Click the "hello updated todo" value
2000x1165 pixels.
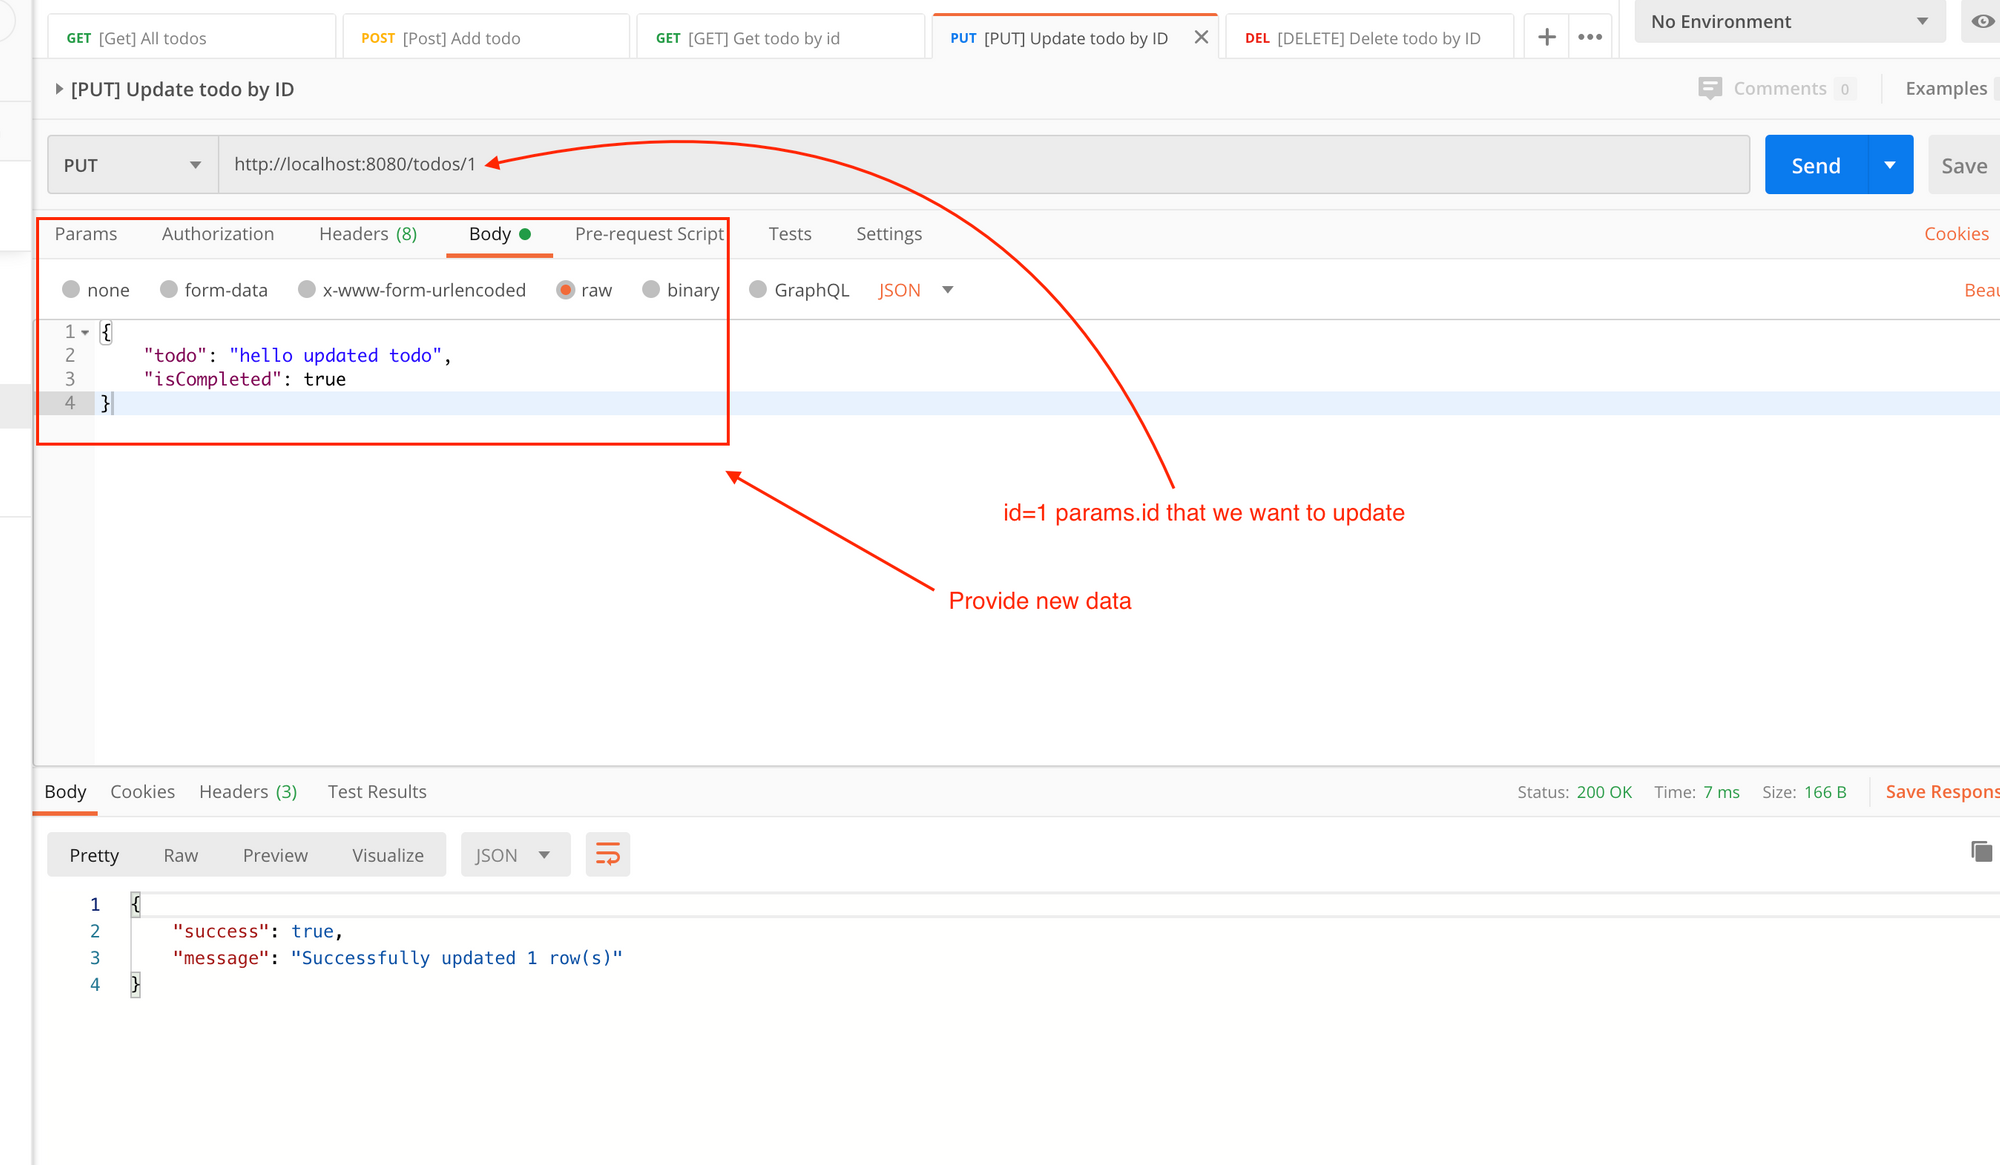tap(335, 355)
